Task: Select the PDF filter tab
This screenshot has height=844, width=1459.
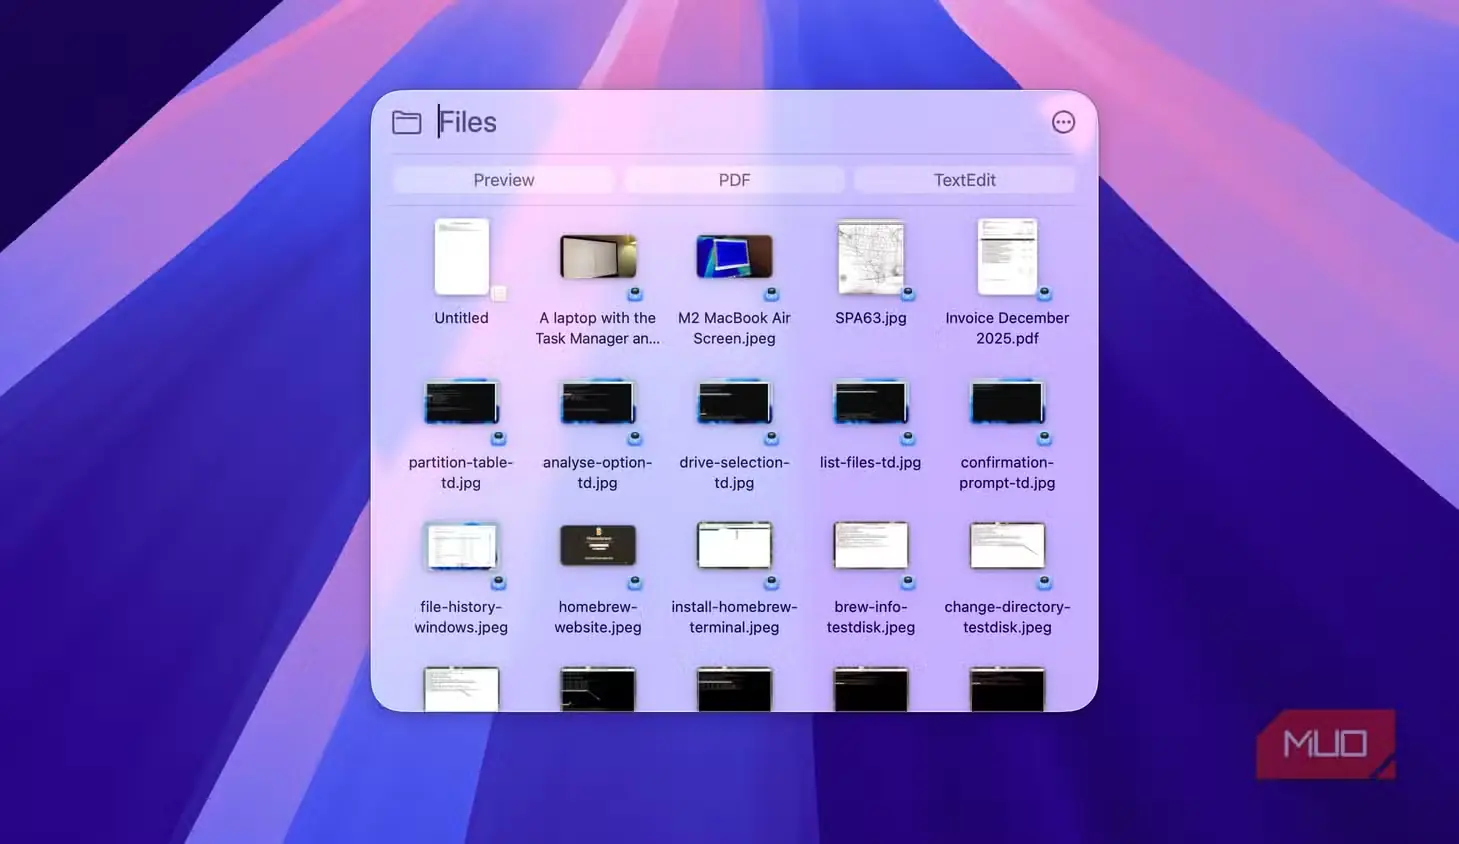Action: pos(734,180)
